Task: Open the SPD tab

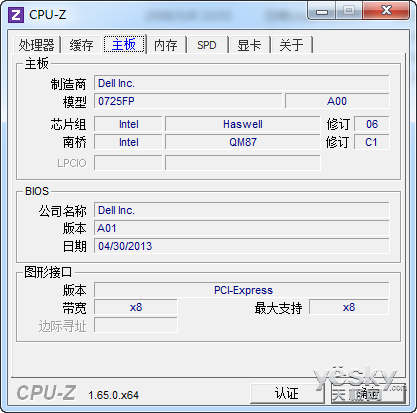Action: [x=207, y=45]
